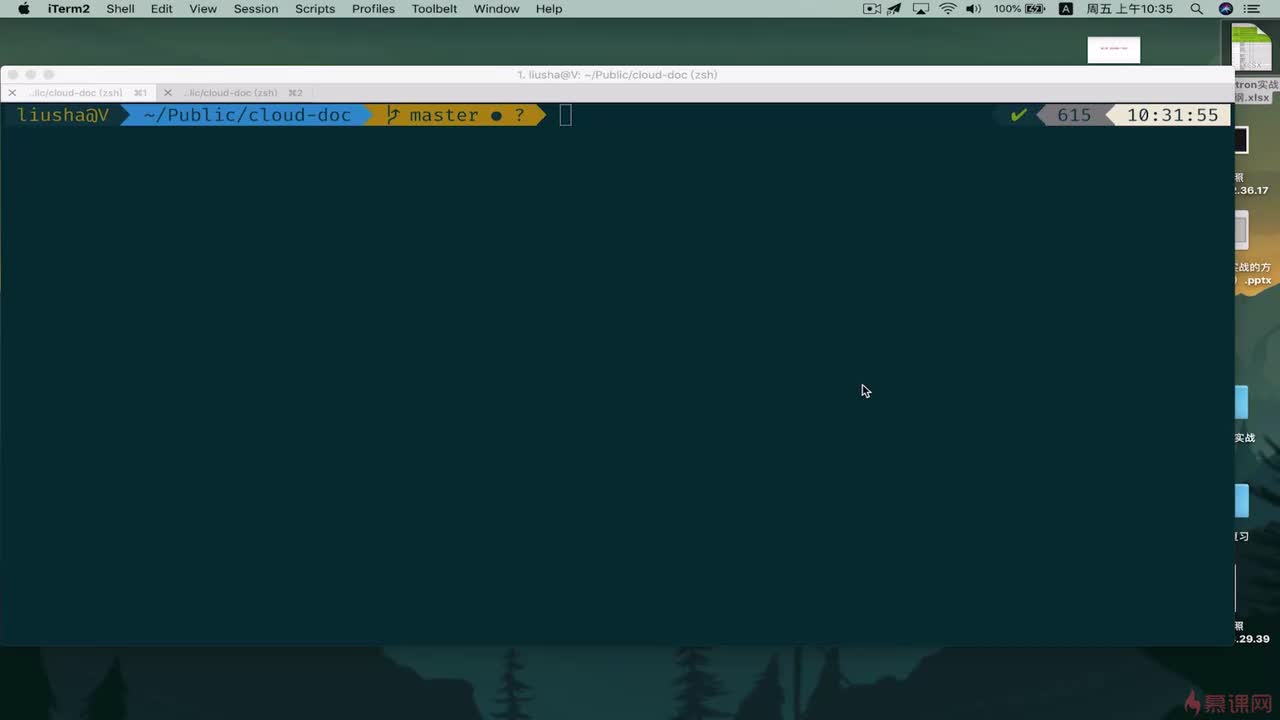Open the Session menu
This screenshot has height=720, width=1280.
click(256, 9)
